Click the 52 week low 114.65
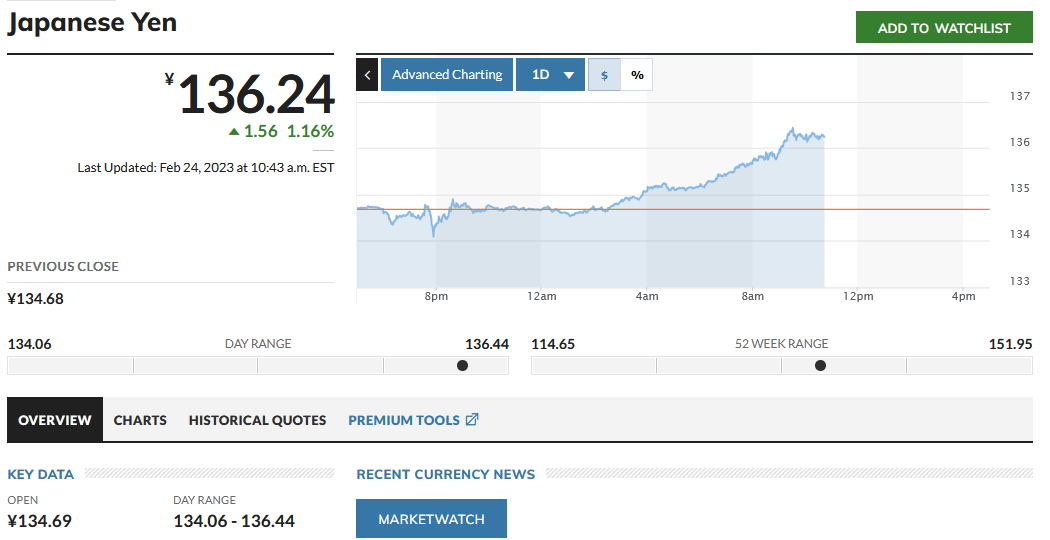This screenshot has width=1050, height=540. [553, 344]
